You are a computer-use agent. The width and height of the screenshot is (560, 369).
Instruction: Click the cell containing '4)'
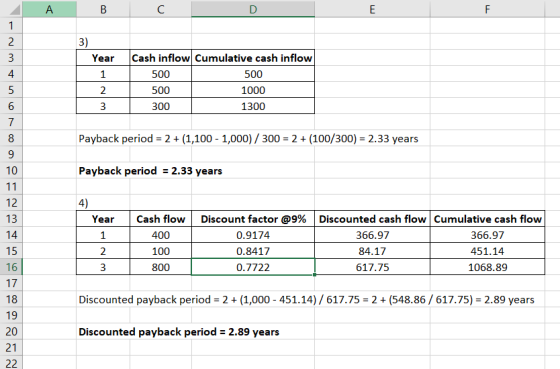click(x=103, y=203)
